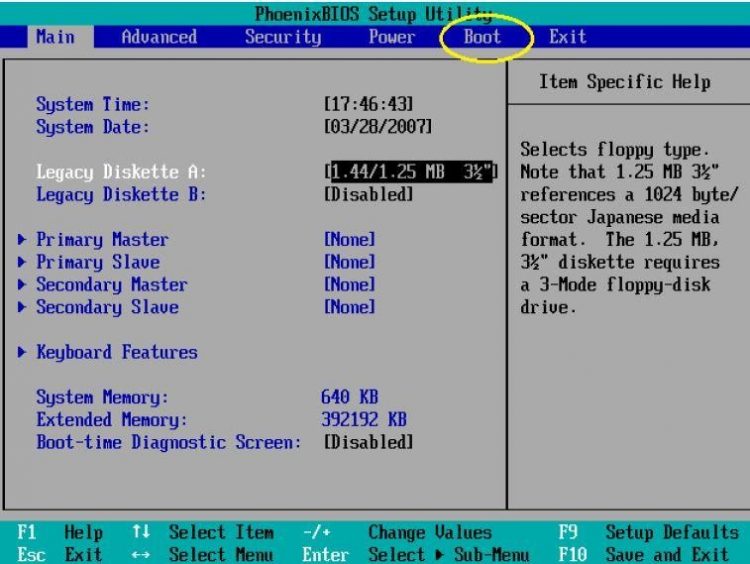The width and height of the screenshot is (750, 564).
Task: Click the 392192 KB value
Action: [364, 420]
